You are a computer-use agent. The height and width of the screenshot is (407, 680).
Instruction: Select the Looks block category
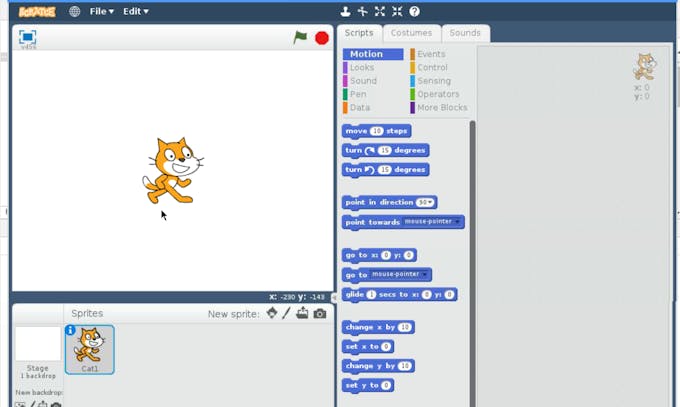pos(362,68)
